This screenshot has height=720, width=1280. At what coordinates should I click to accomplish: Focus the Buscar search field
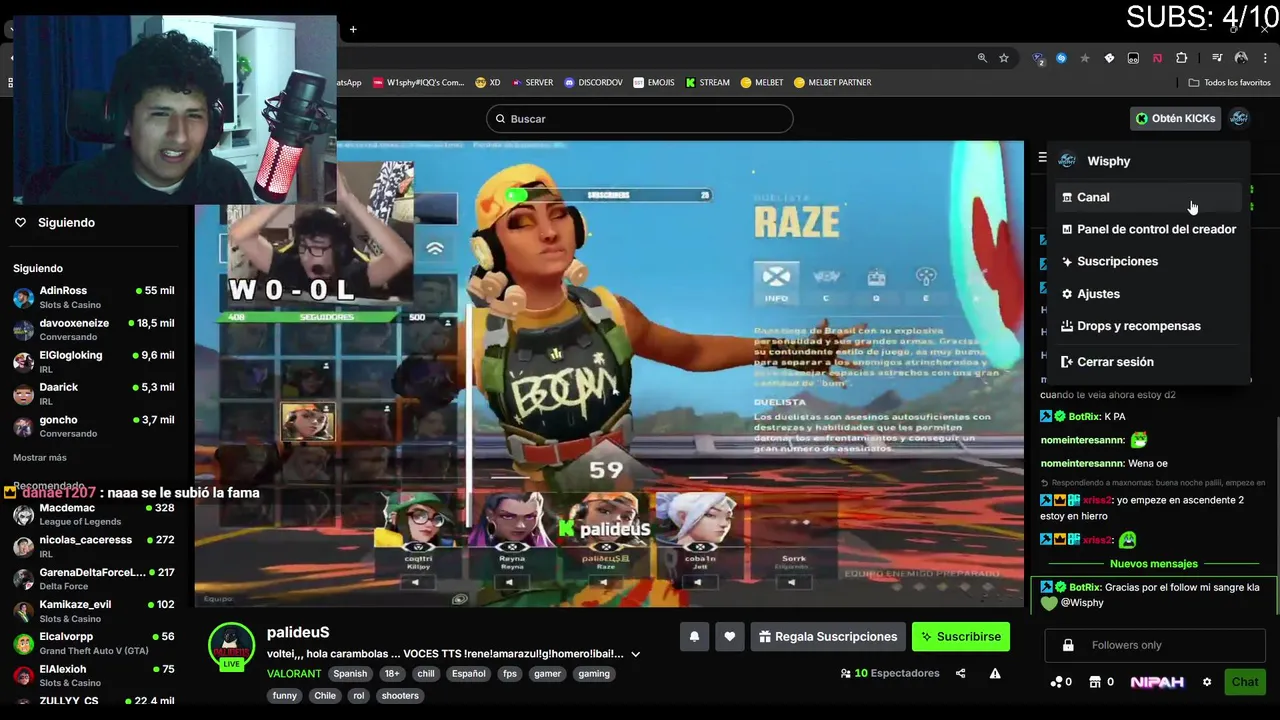640,119
